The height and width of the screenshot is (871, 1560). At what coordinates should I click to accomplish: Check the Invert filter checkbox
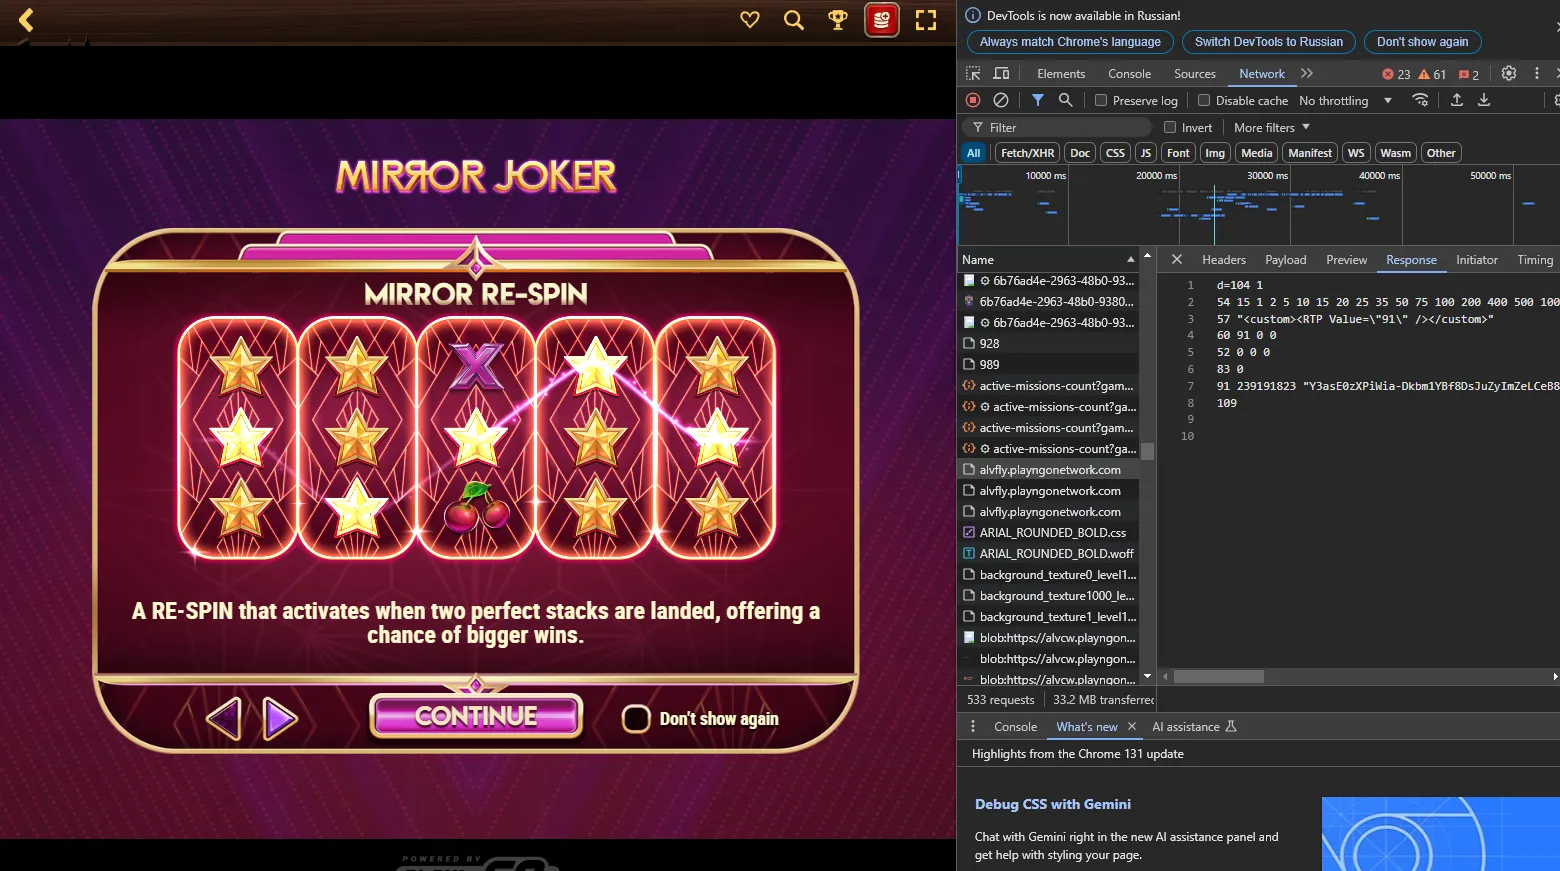(x=1170, y=127)
